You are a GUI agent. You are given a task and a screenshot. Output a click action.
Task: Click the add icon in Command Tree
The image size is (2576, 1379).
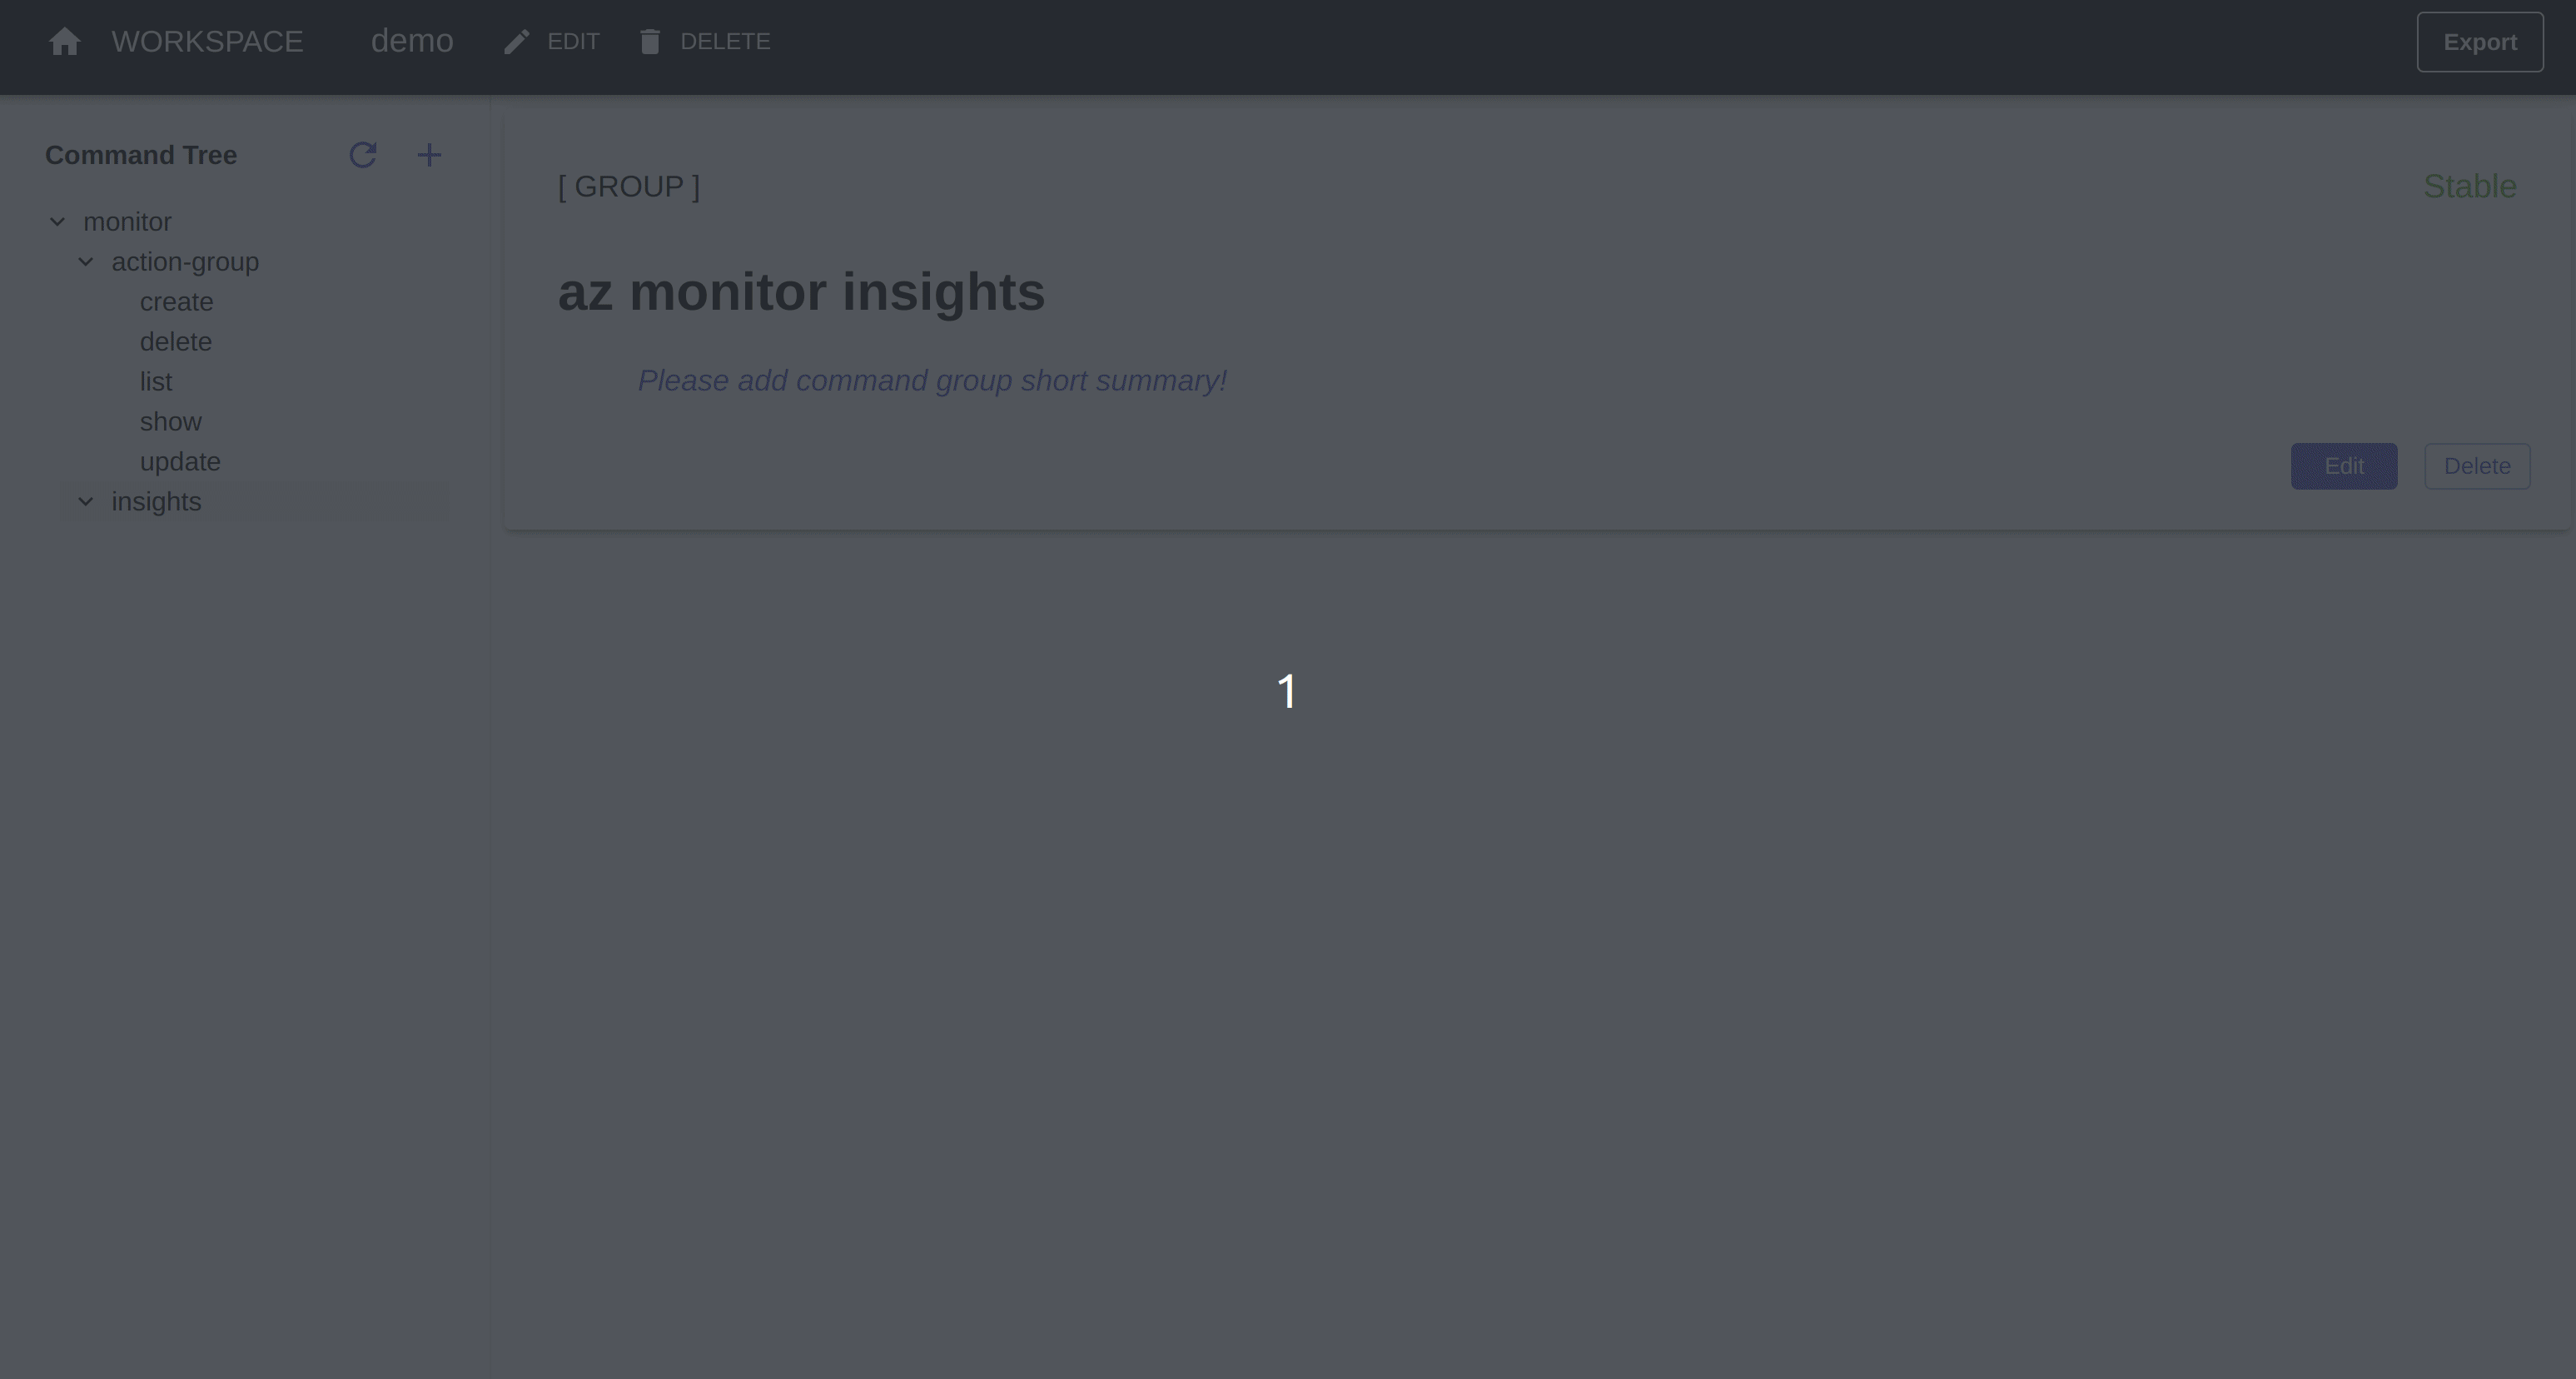(430, 155)
